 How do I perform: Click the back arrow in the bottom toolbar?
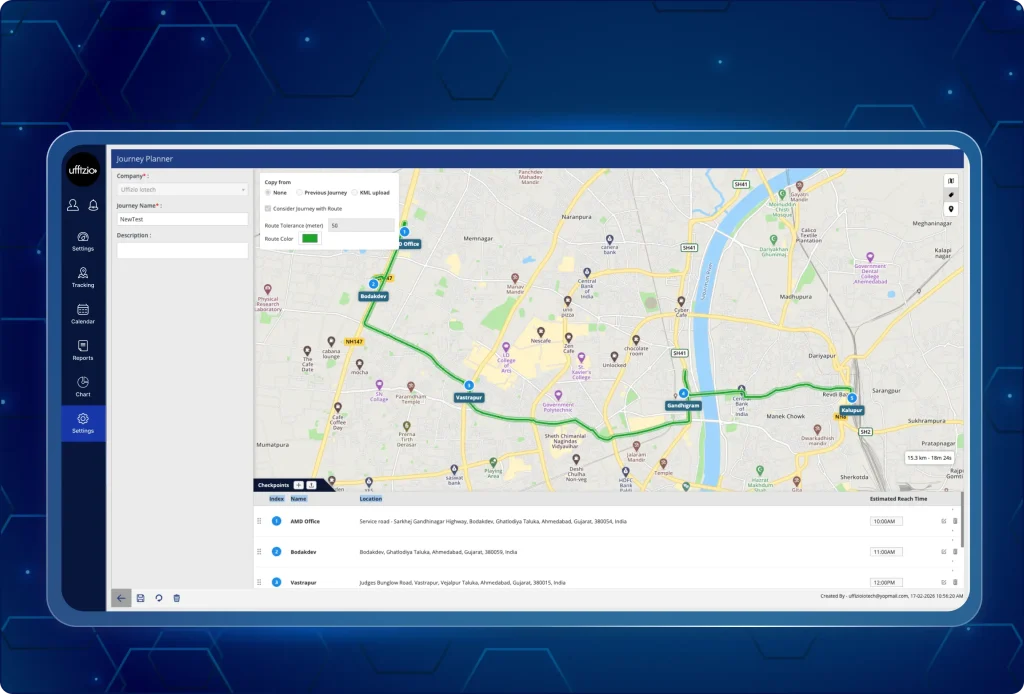pos(121,597)
